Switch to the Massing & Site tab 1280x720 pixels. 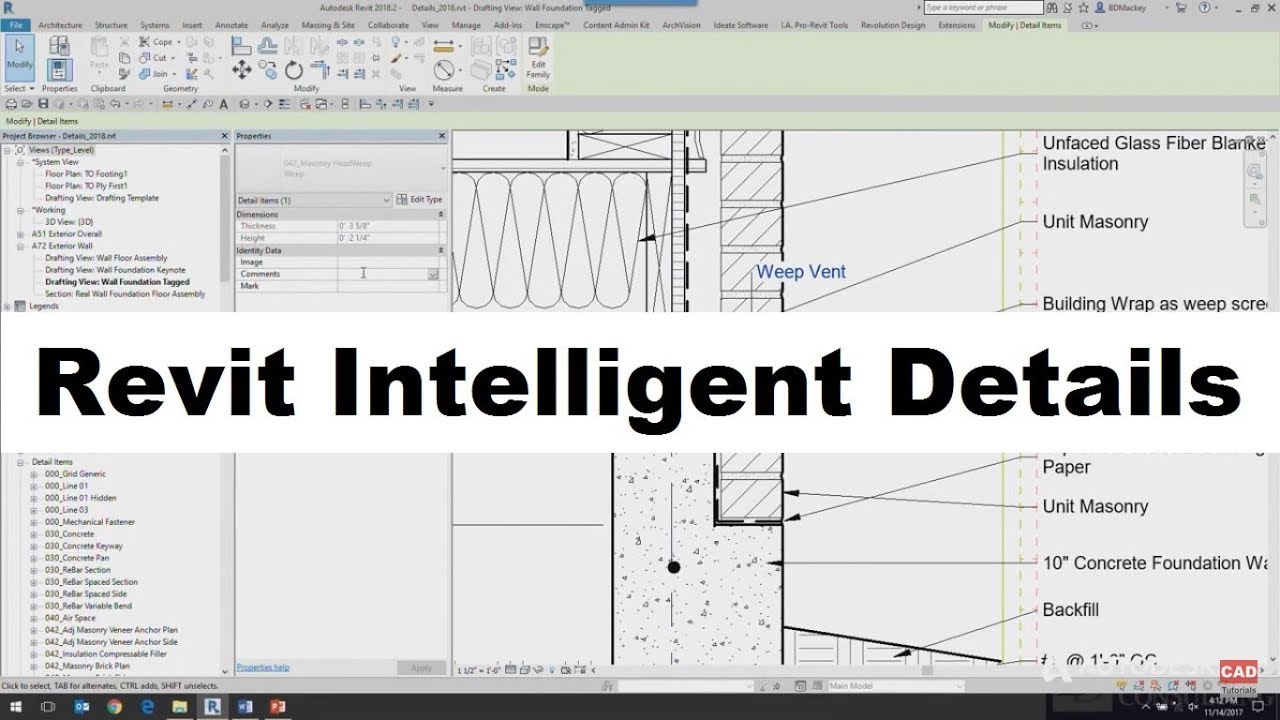[x=328, y=25]
